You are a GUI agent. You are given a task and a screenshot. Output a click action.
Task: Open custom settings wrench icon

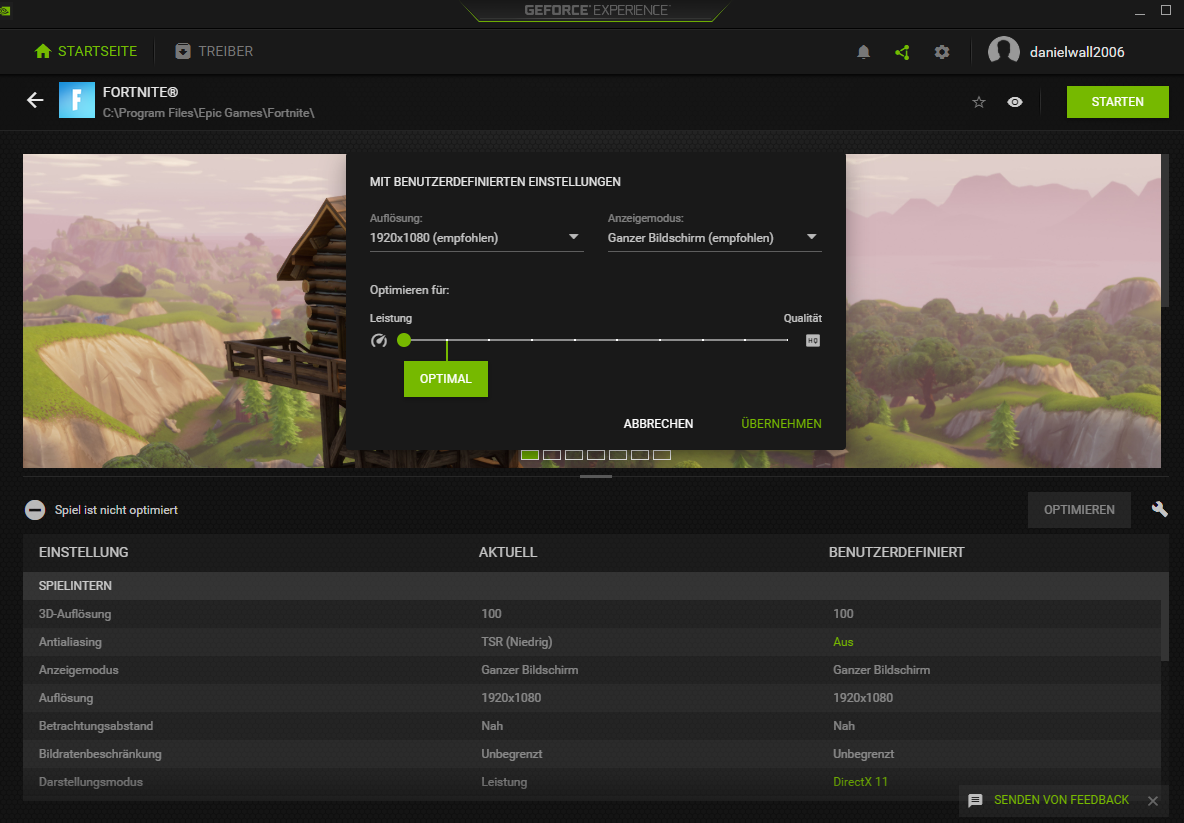1159,510
